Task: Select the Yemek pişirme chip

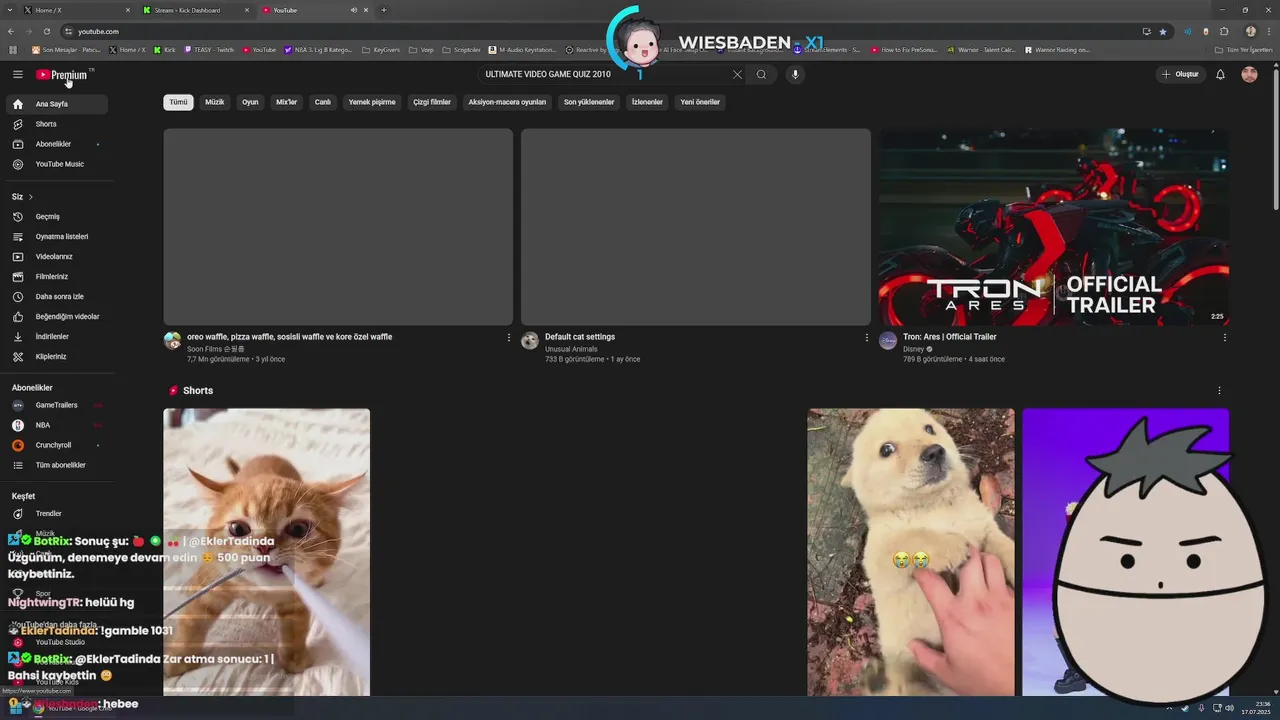Action: pos(372,102)
